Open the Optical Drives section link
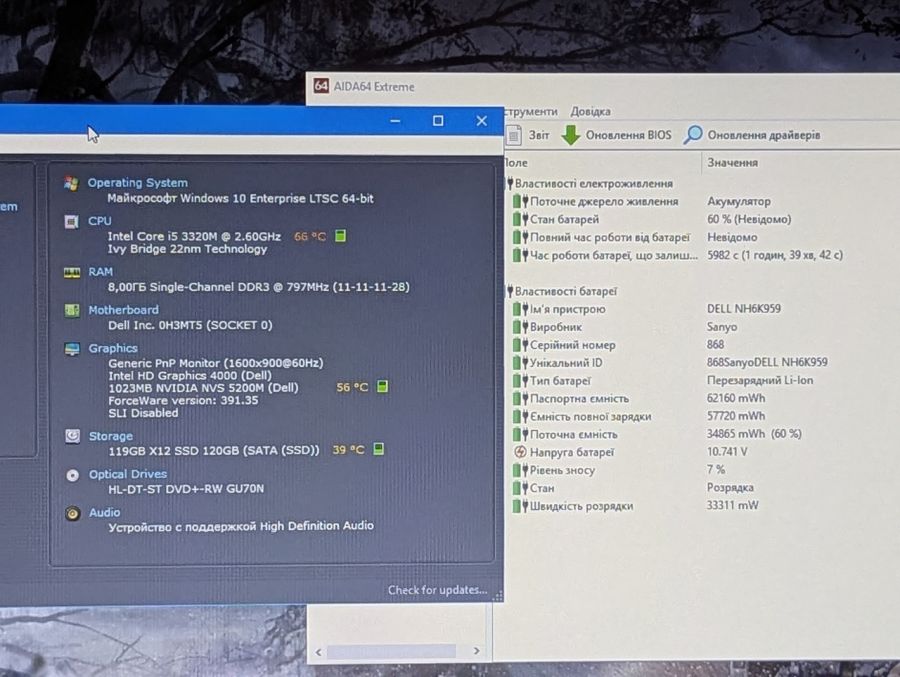Viewport: 900px width, 677px height. (x=127, y=474)
